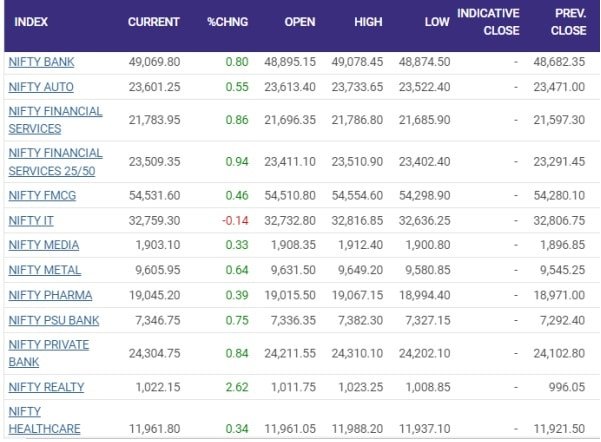Select the NIFTY FINANCIAL SERVICES 25/50 link

coord(55,162)
